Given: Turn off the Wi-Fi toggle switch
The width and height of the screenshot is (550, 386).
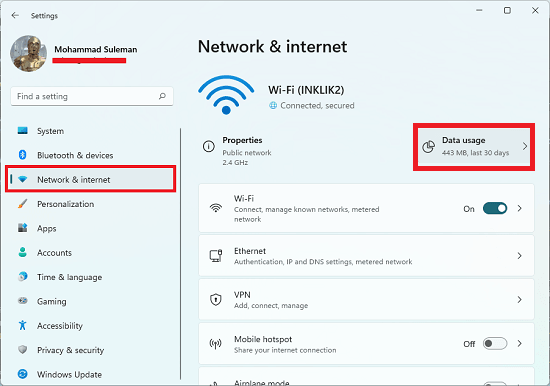Looking at the screenshot, I should click(x=495, y=208).
